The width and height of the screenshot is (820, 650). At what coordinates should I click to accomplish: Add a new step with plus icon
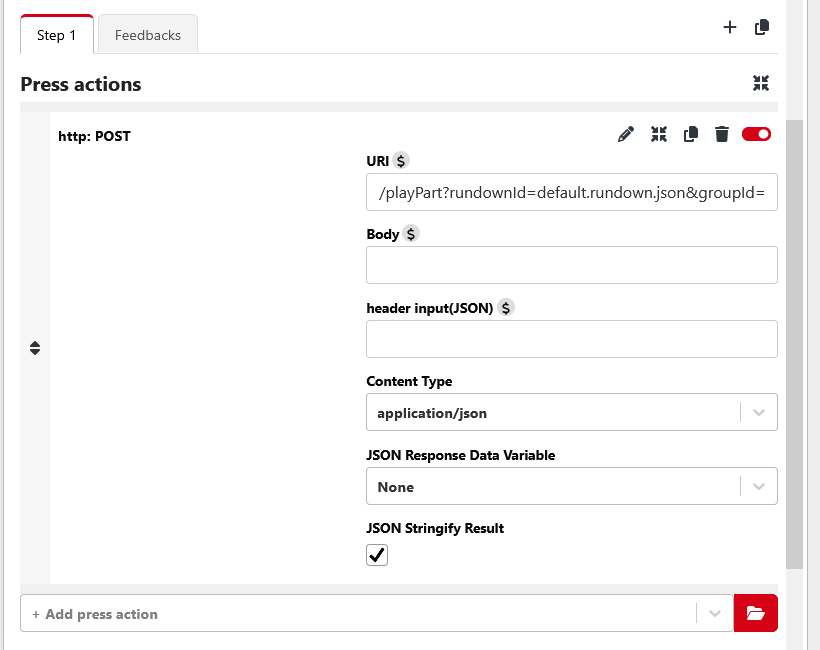coord(730,27)
